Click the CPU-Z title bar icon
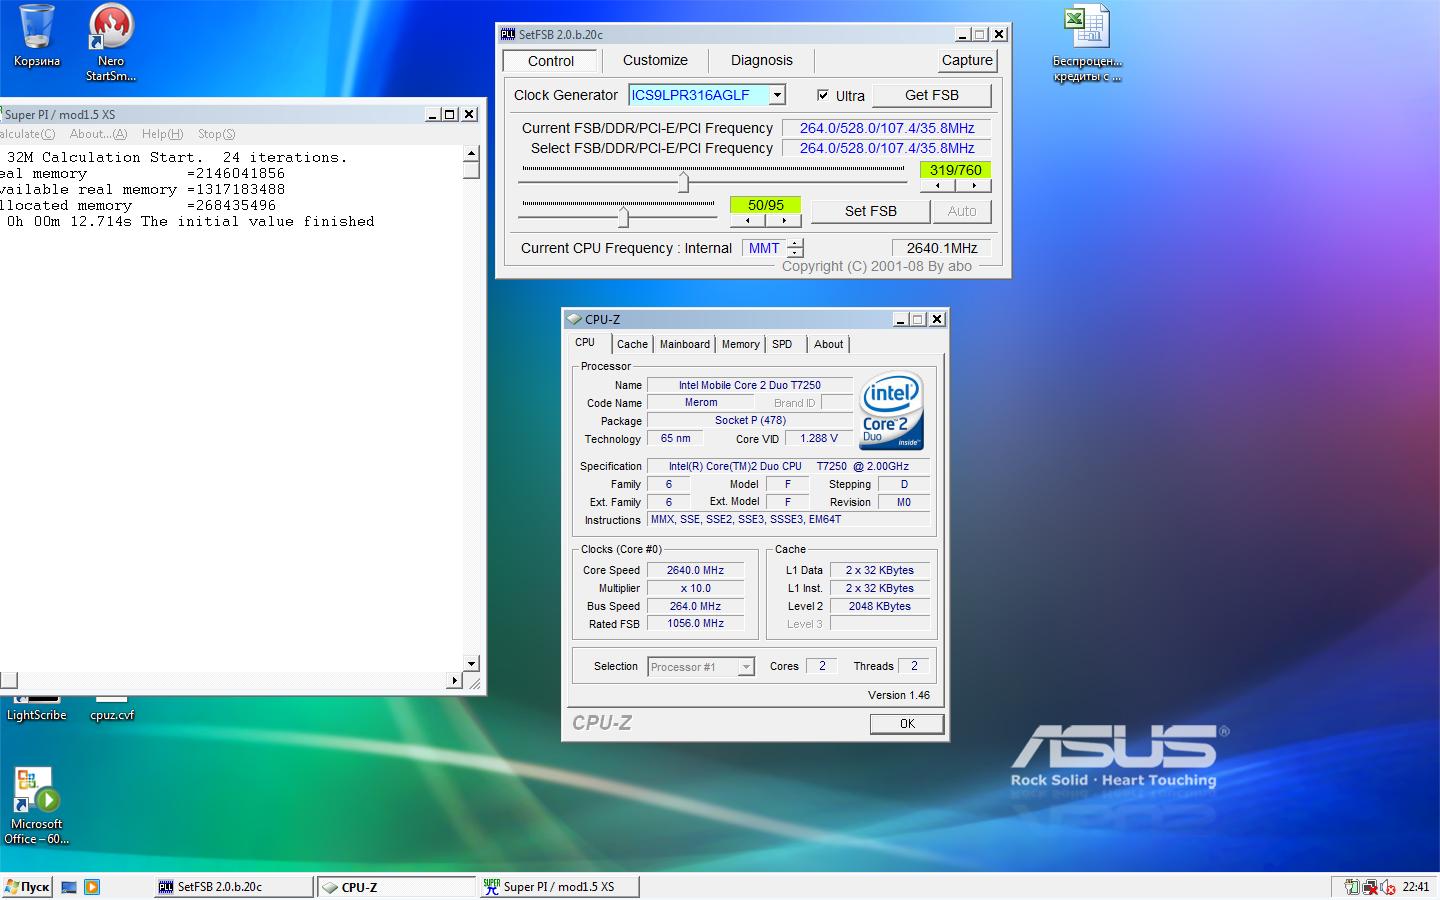The width and height of the screenshot is (1440, 900). pyautogui.click(x=574, y=319)
